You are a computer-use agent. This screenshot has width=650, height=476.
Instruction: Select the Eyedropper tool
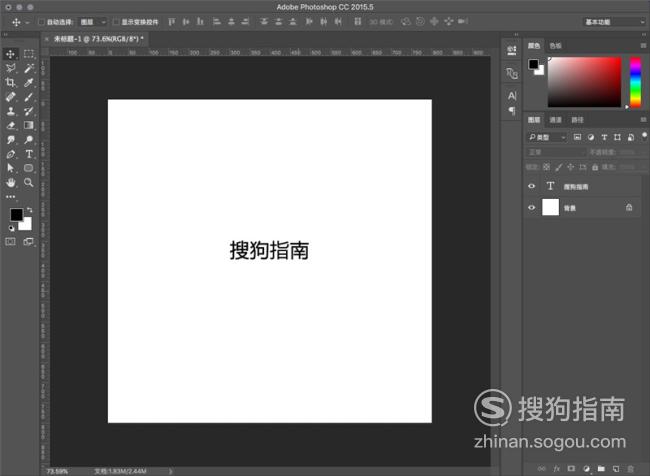29,83
